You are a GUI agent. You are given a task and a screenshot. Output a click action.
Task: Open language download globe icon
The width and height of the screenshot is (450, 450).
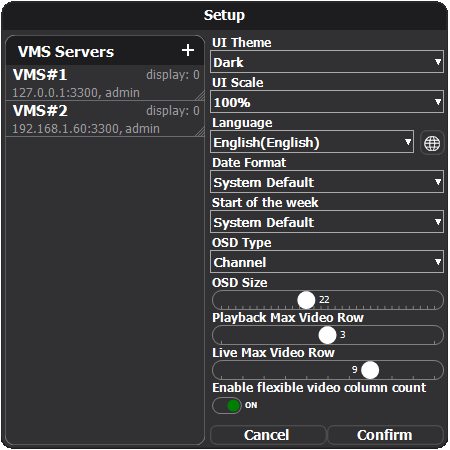click(x=432, y=143)
